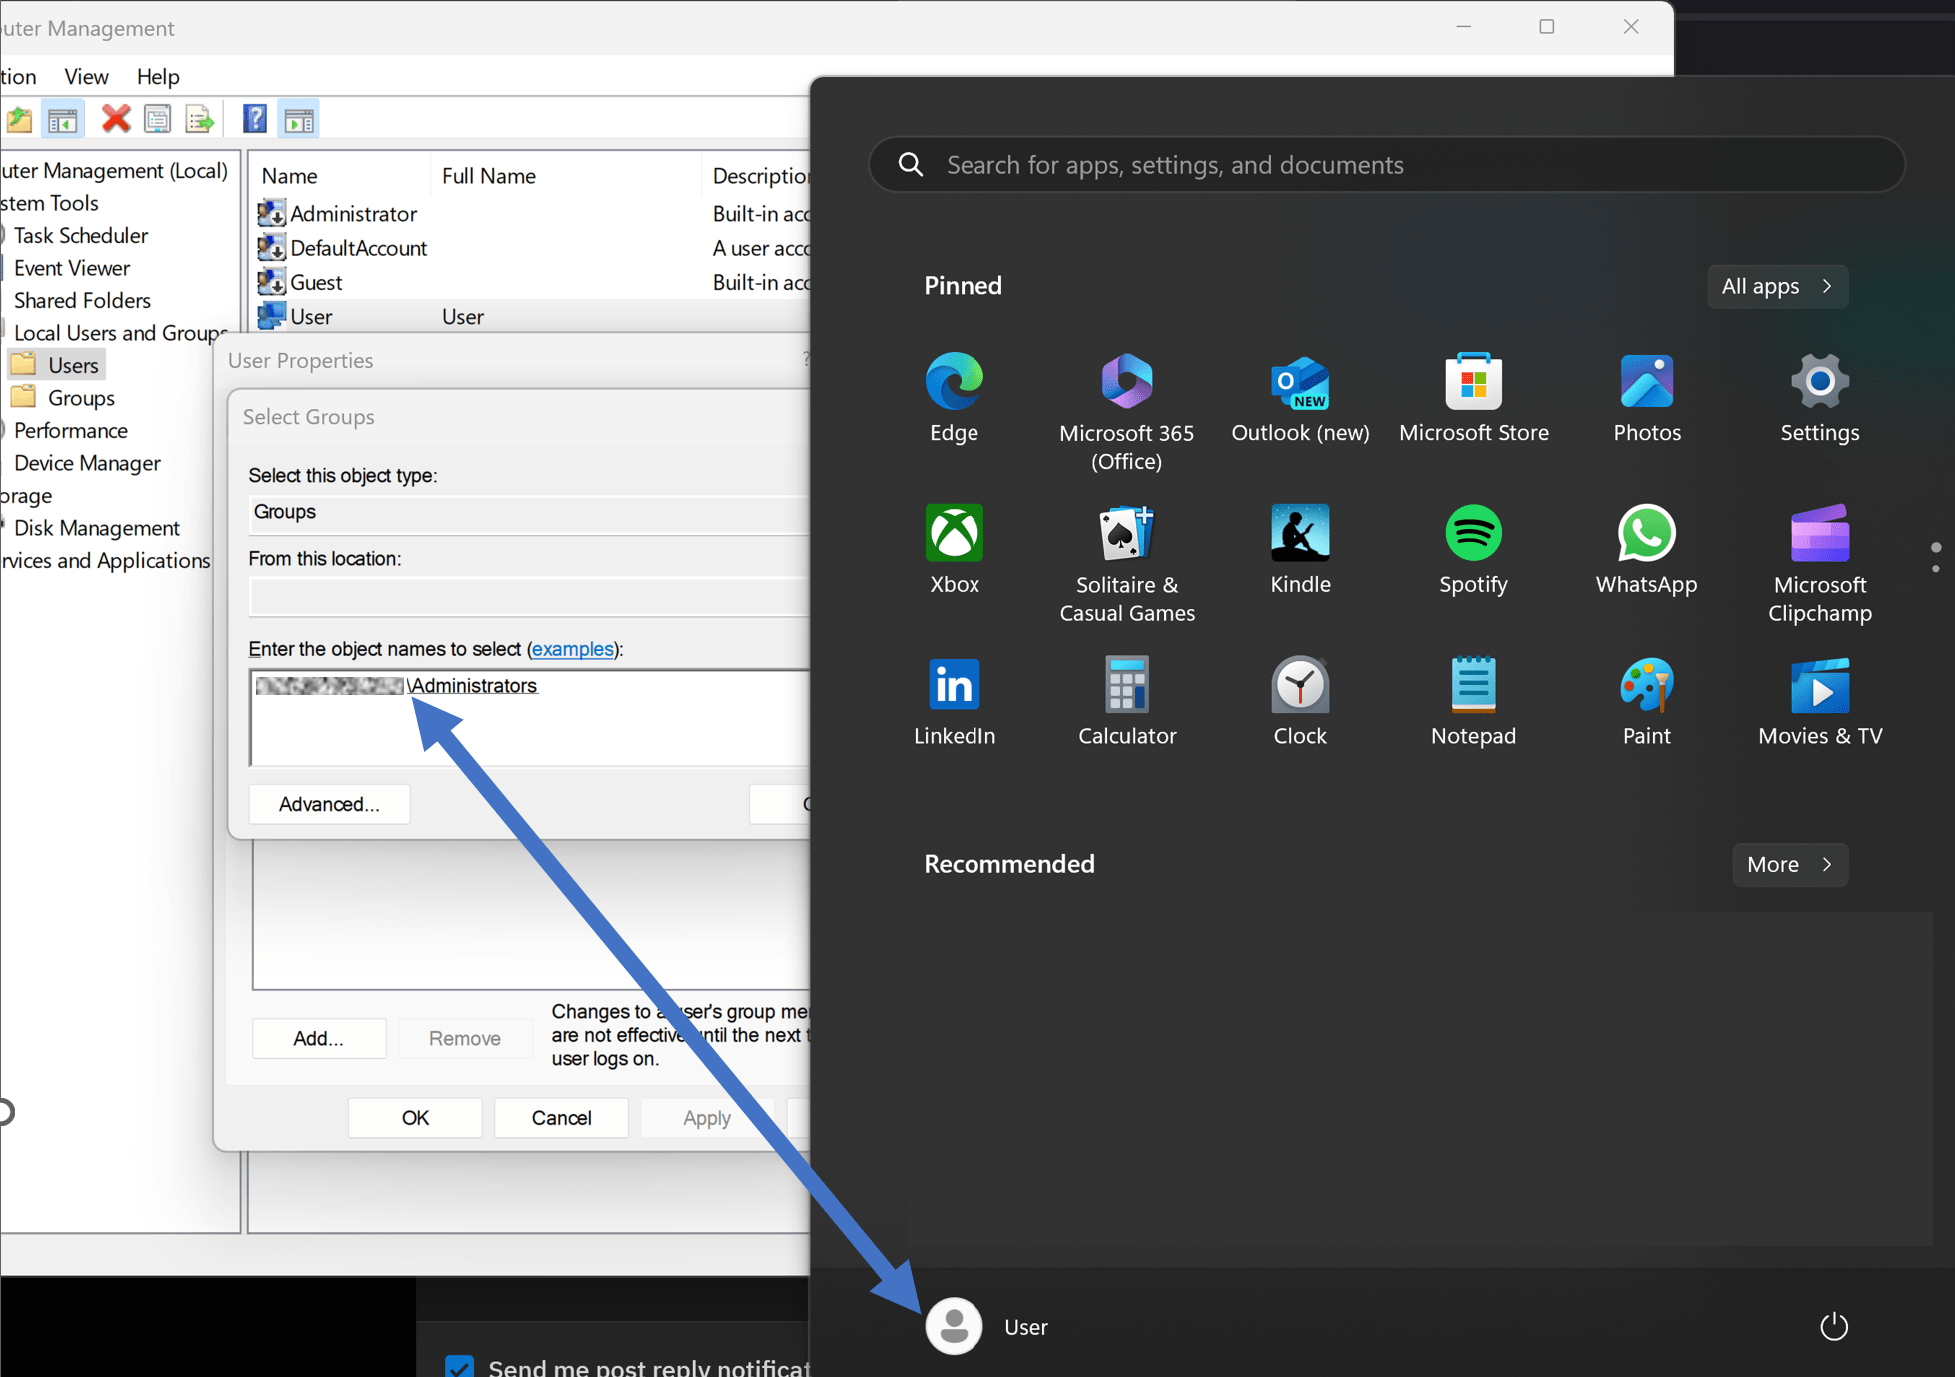Image resolution: width=1955 pixels, height=1377 pixels.
Task: Delete selected user via red X toolbar icon
Action: click(x=116, y=118)
